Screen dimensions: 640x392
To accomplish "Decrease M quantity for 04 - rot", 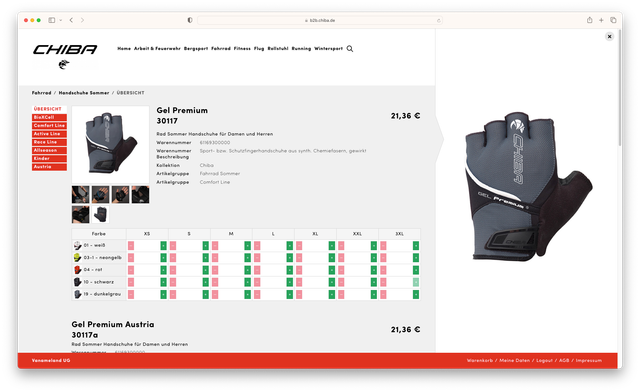I will coord(215,270).
